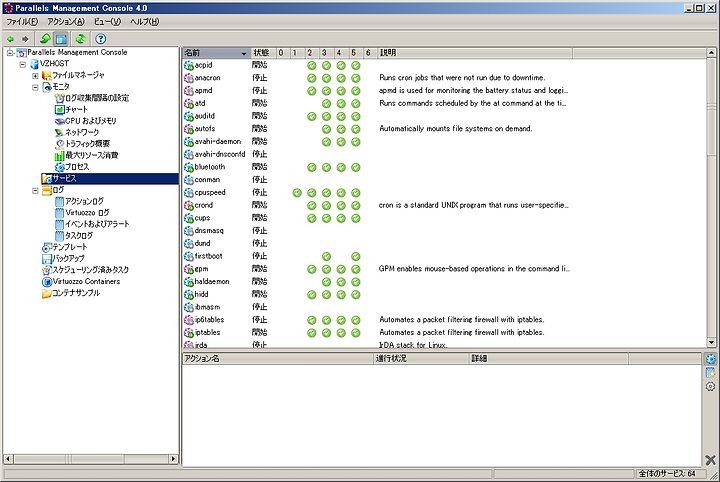Select the サービス tree item
The width and height of the screenshot is (720, 482).
click(64, 178)
